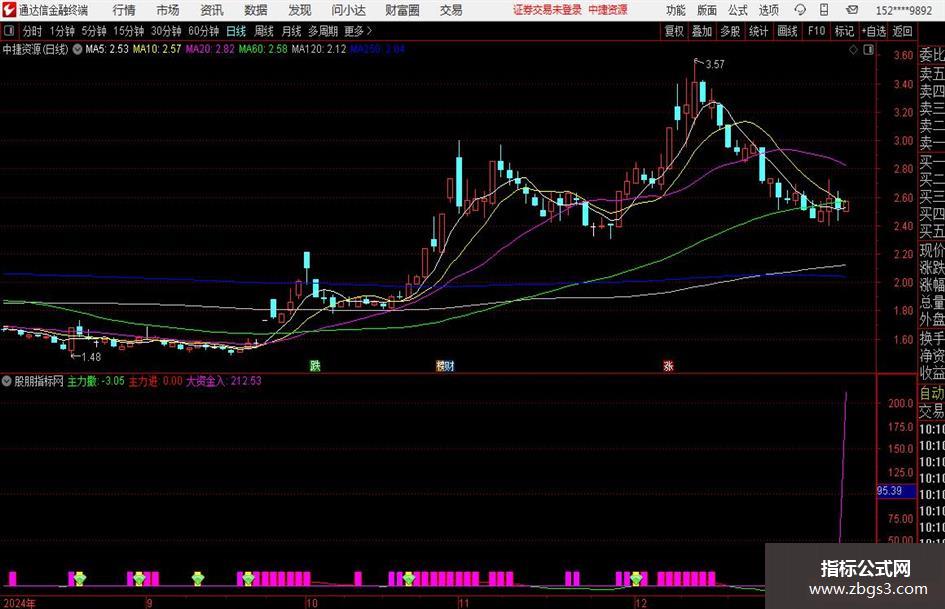Toggle the left panel icon beside 分时
The height and width of the screenshot is (609, 945).
(x=9, y=30)
